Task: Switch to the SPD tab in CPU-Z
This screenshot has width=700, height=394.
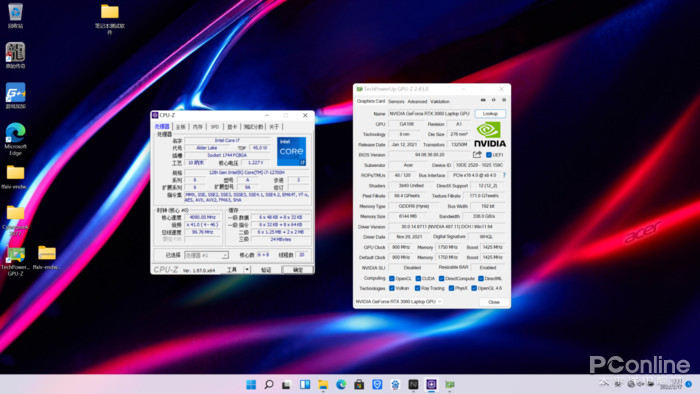Action: click(x=215, y=127)
